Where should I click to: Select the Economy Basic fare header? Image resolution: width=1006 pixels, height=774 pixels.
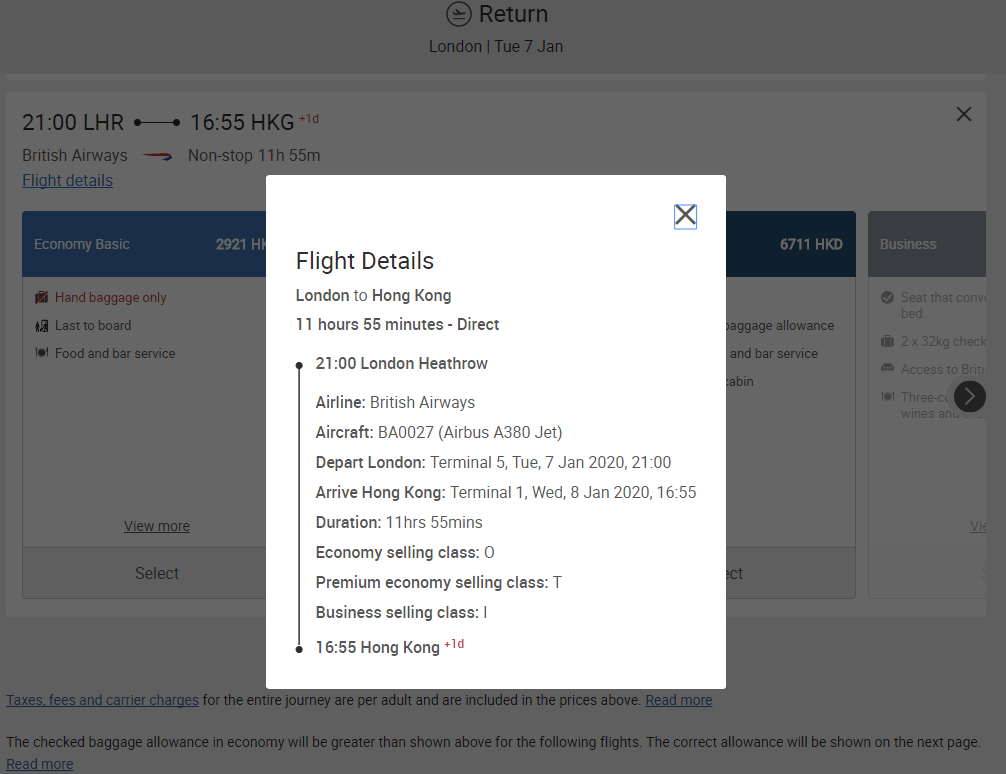point(144,245)
